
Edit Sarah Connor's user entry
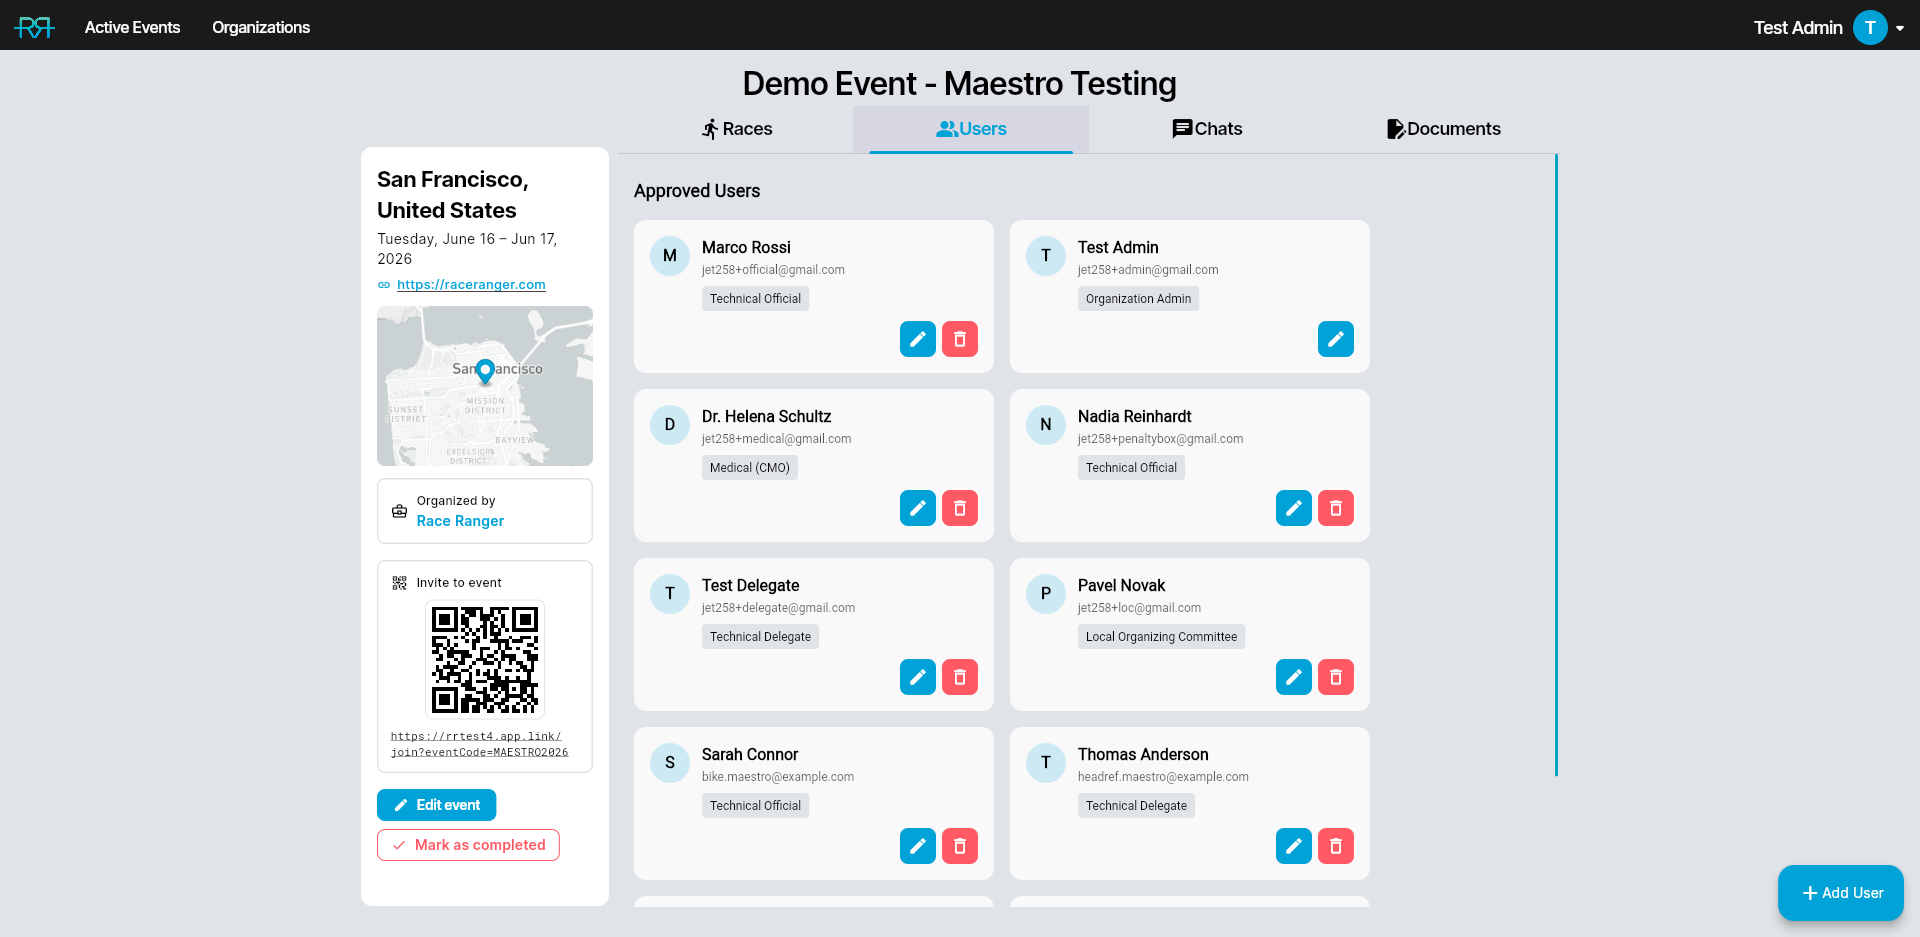(918, 846)
